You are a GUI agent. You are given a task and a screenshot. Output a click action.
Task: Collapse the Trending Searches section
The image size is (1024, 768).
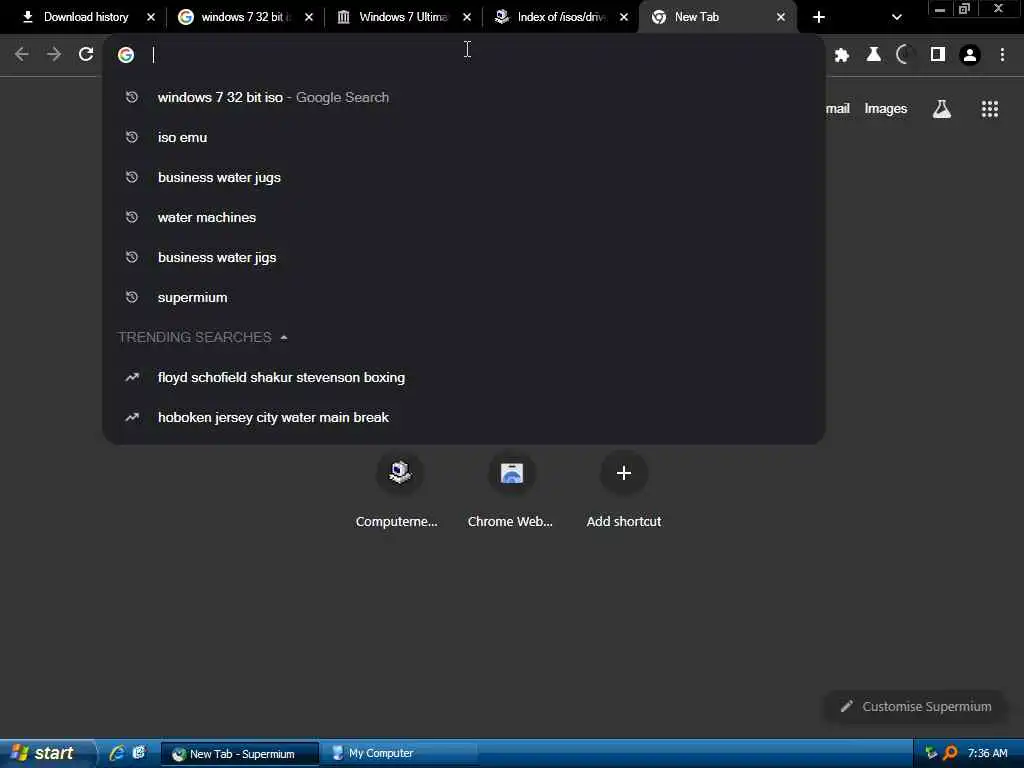click(x=283, y=338)
